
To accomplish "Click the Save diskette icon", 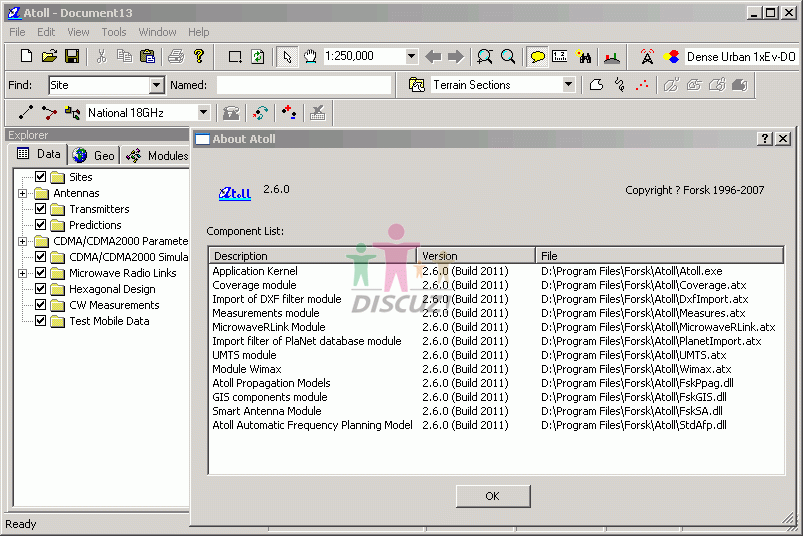I will (x=72, y=57).
